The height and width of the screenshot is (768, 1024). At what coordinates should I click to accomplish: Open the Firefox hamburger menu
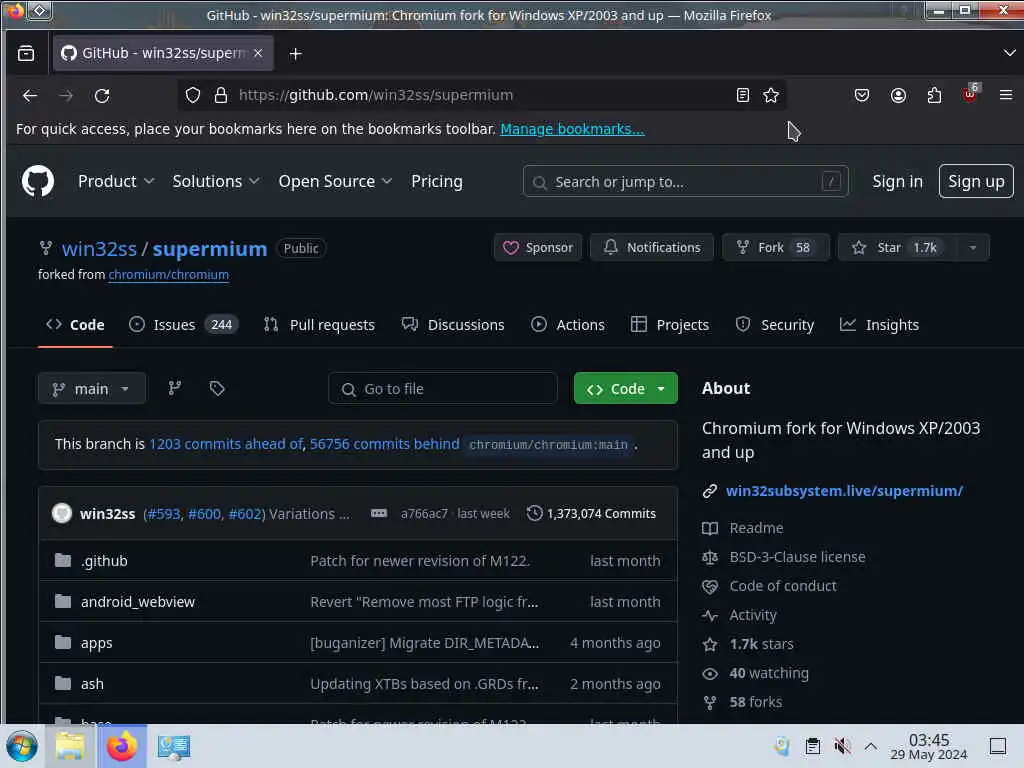pos(1006,95)
